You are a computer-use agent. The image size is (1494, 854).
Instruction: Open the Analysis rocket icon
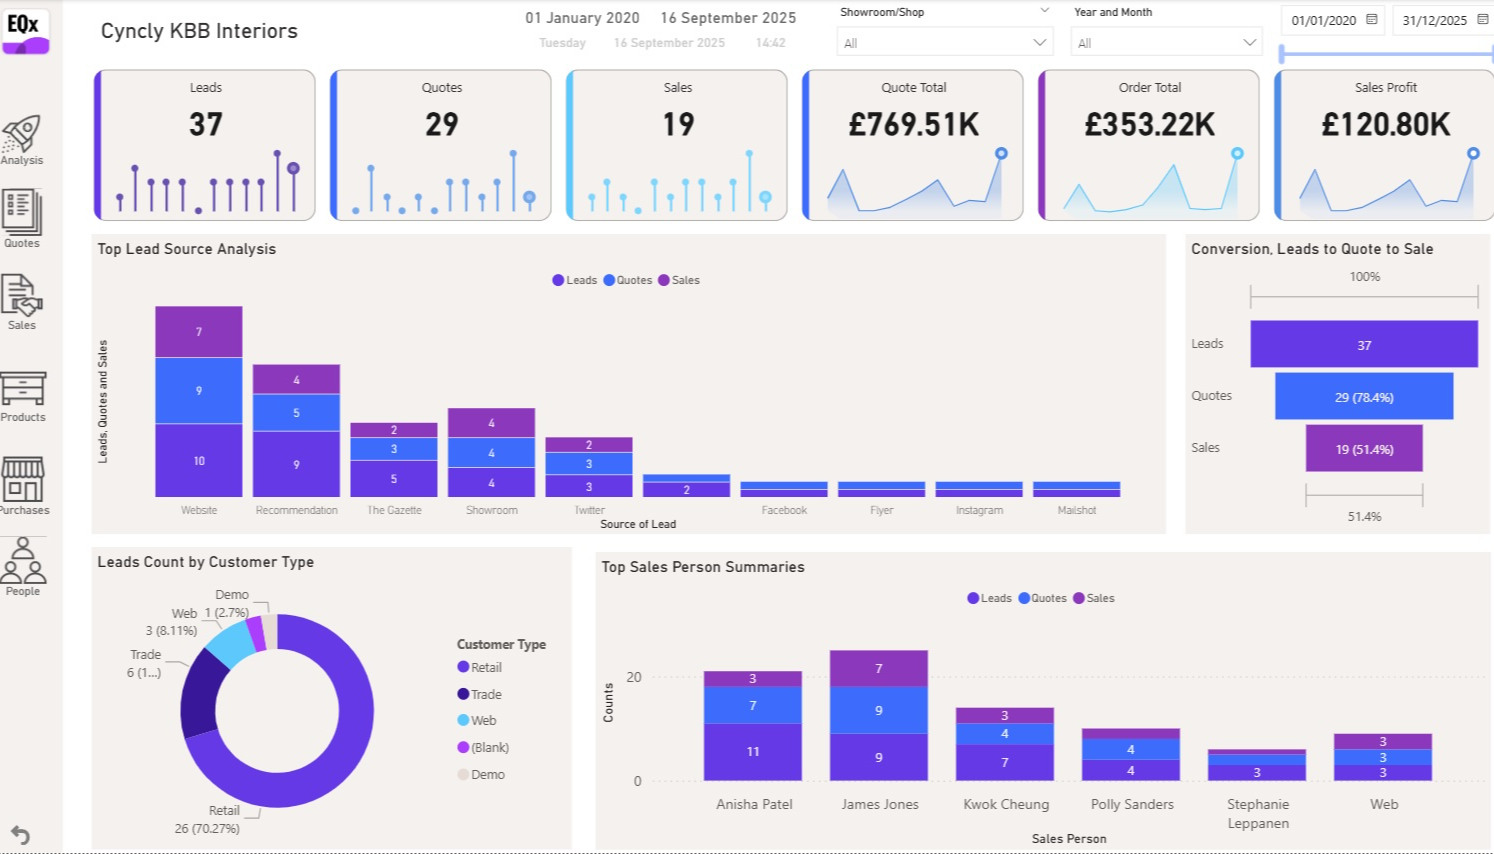tap(22, 134)
